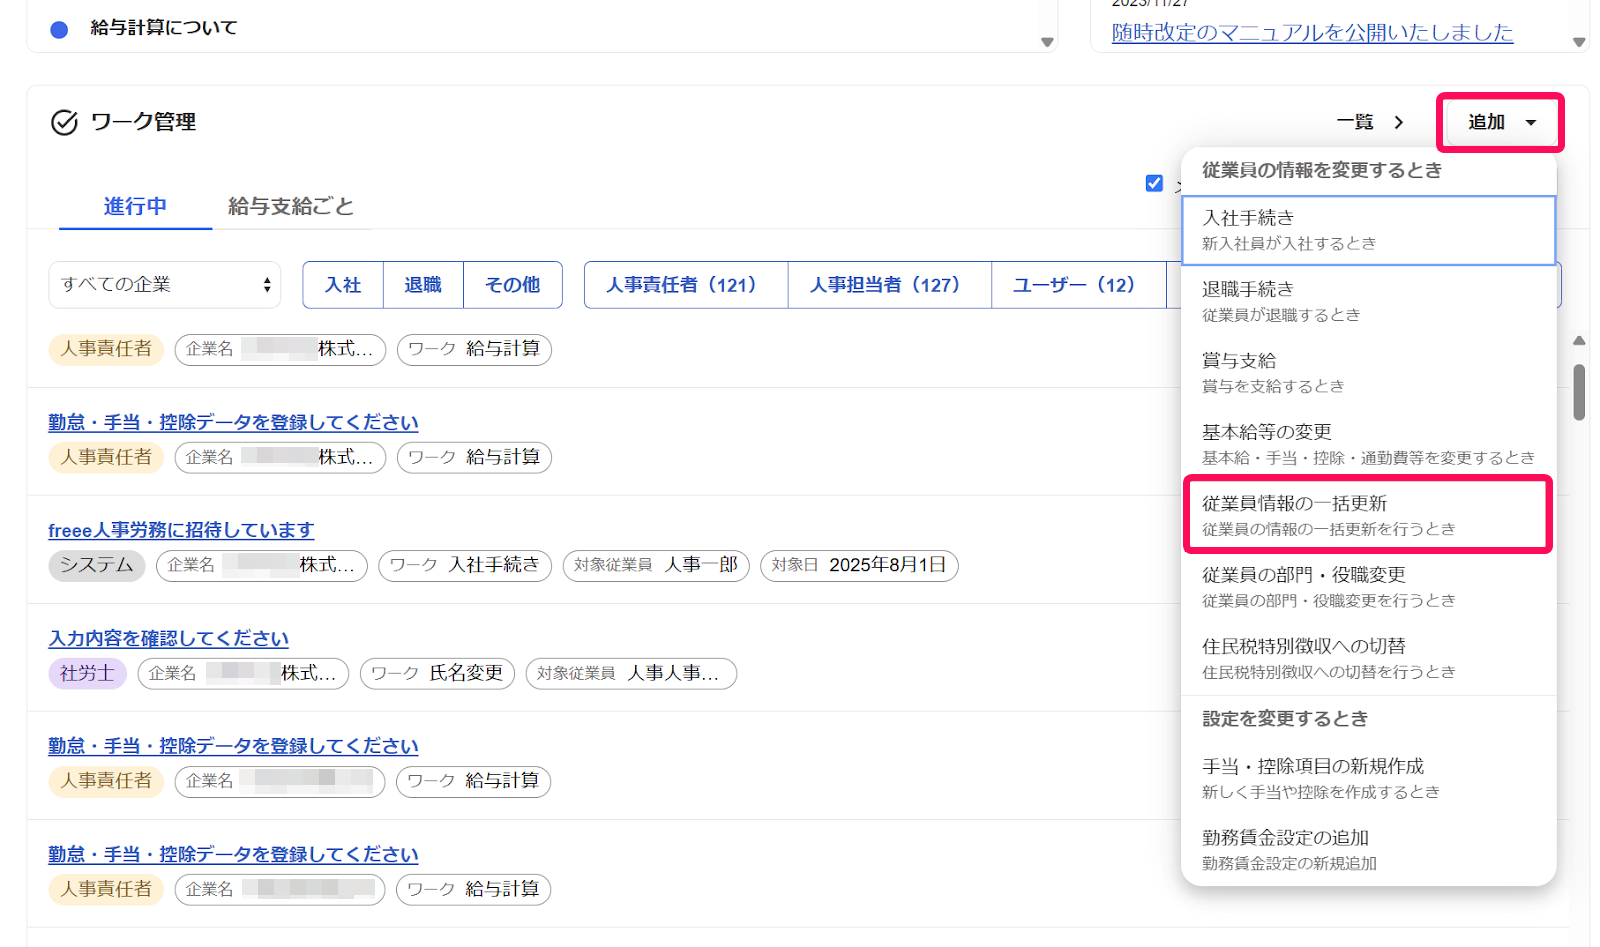Click the blue dot beside 給与計算について
Image resolution: width=1600 pixels, height=947 pixels.
[x=59, y=29]
